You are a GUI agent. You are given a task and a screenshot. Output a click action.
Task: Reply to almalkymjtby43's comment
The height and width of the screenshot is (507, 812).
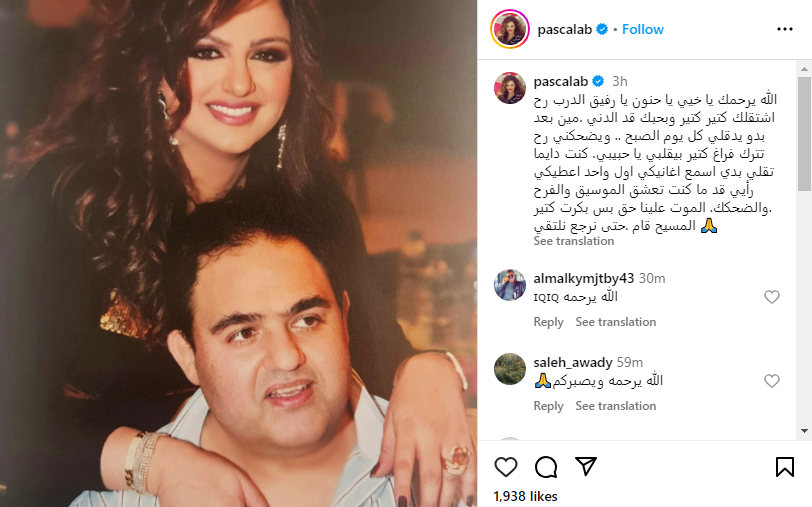pyautogui.click(x=548, y=322)
